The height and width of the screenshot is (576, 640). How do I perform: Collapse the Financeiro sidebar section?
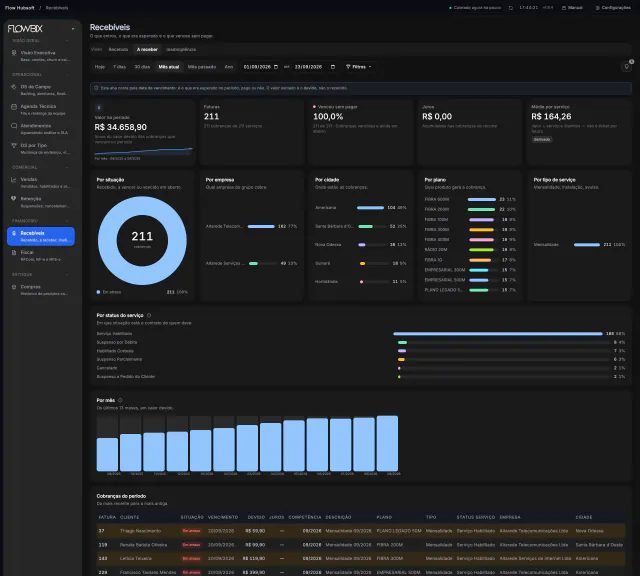coord(67,221)
